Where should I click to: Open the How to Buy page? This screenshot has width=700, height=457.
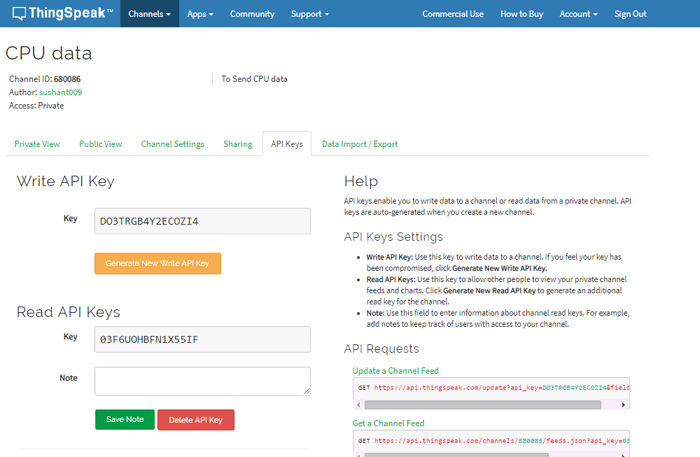pyautogui.click(x=522, y=14)
